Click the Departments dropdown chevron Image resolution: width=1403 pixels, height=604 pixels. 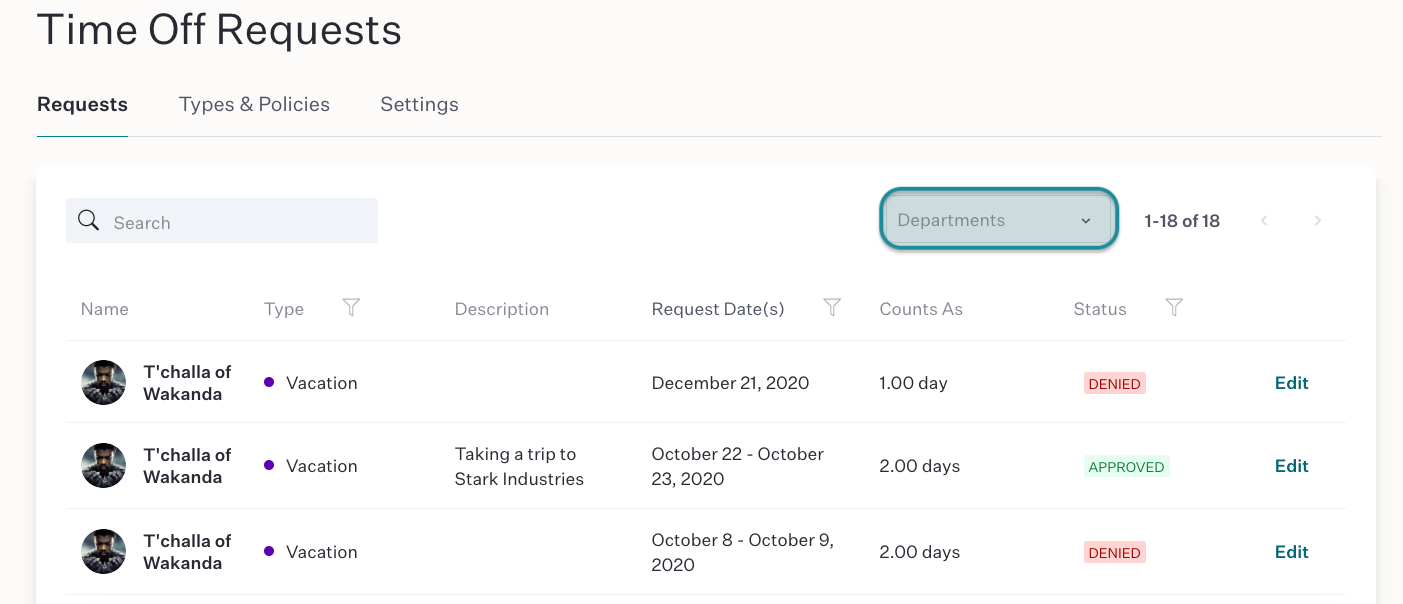1086,221
